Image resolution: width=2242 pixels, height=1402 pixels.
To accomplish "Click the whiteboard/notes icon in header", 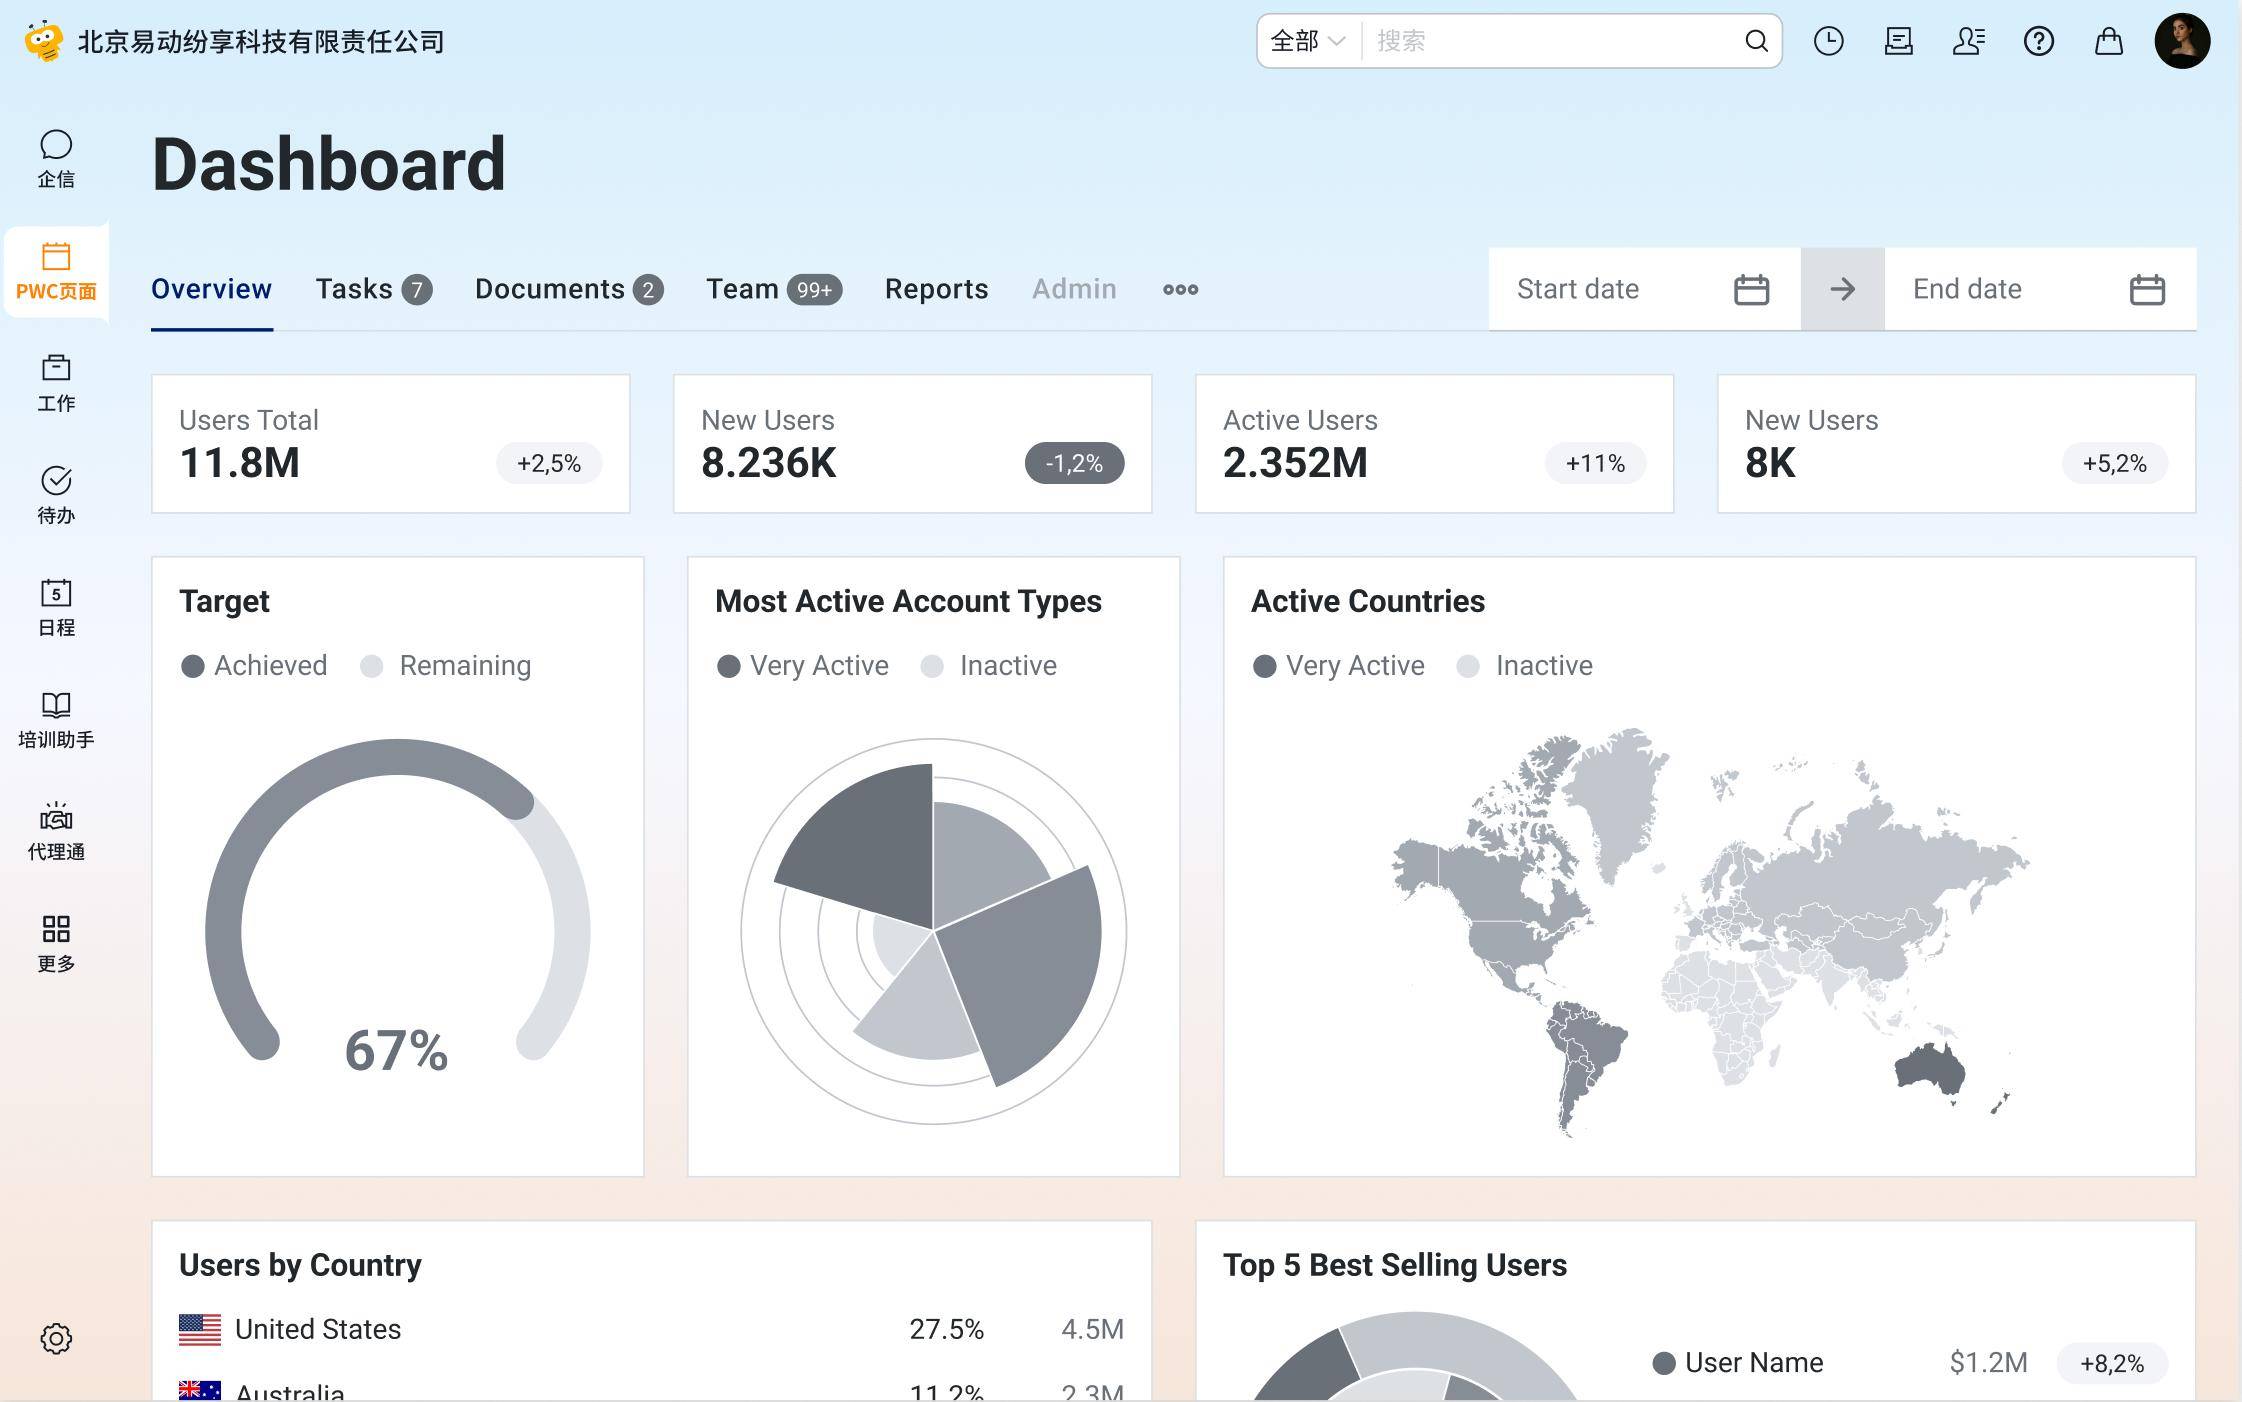I will (x=1898, y=41).
